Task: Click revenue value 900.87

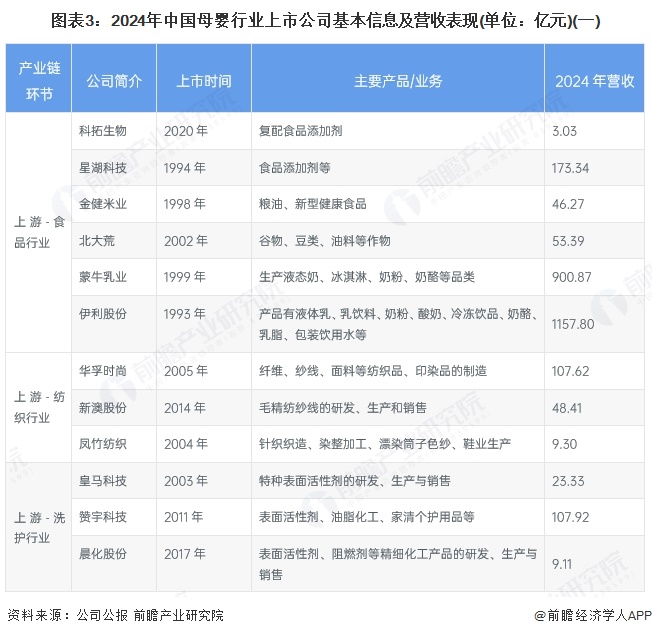Action: tap(571, 277)
